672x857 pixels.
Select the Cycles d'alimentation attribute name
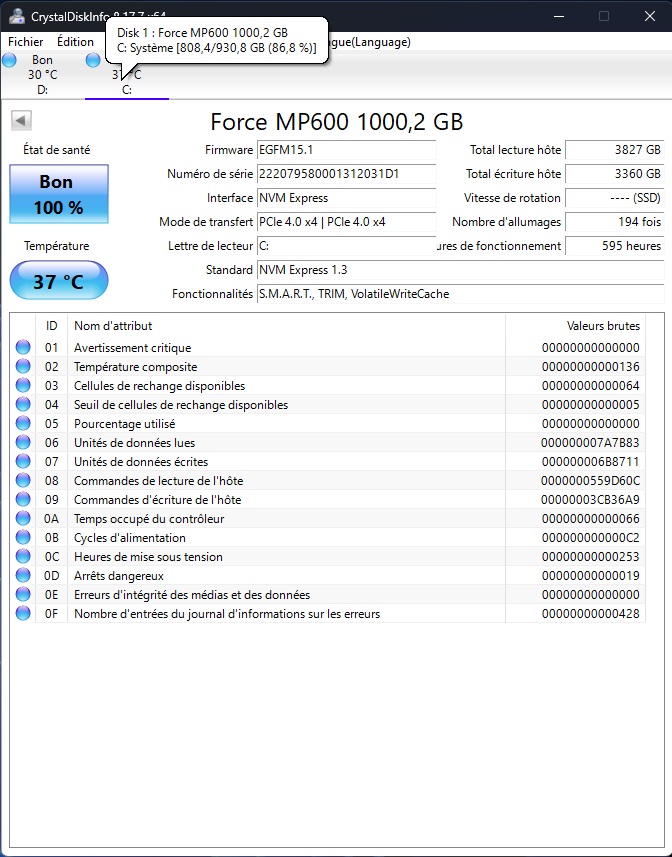tap(129, 538)
